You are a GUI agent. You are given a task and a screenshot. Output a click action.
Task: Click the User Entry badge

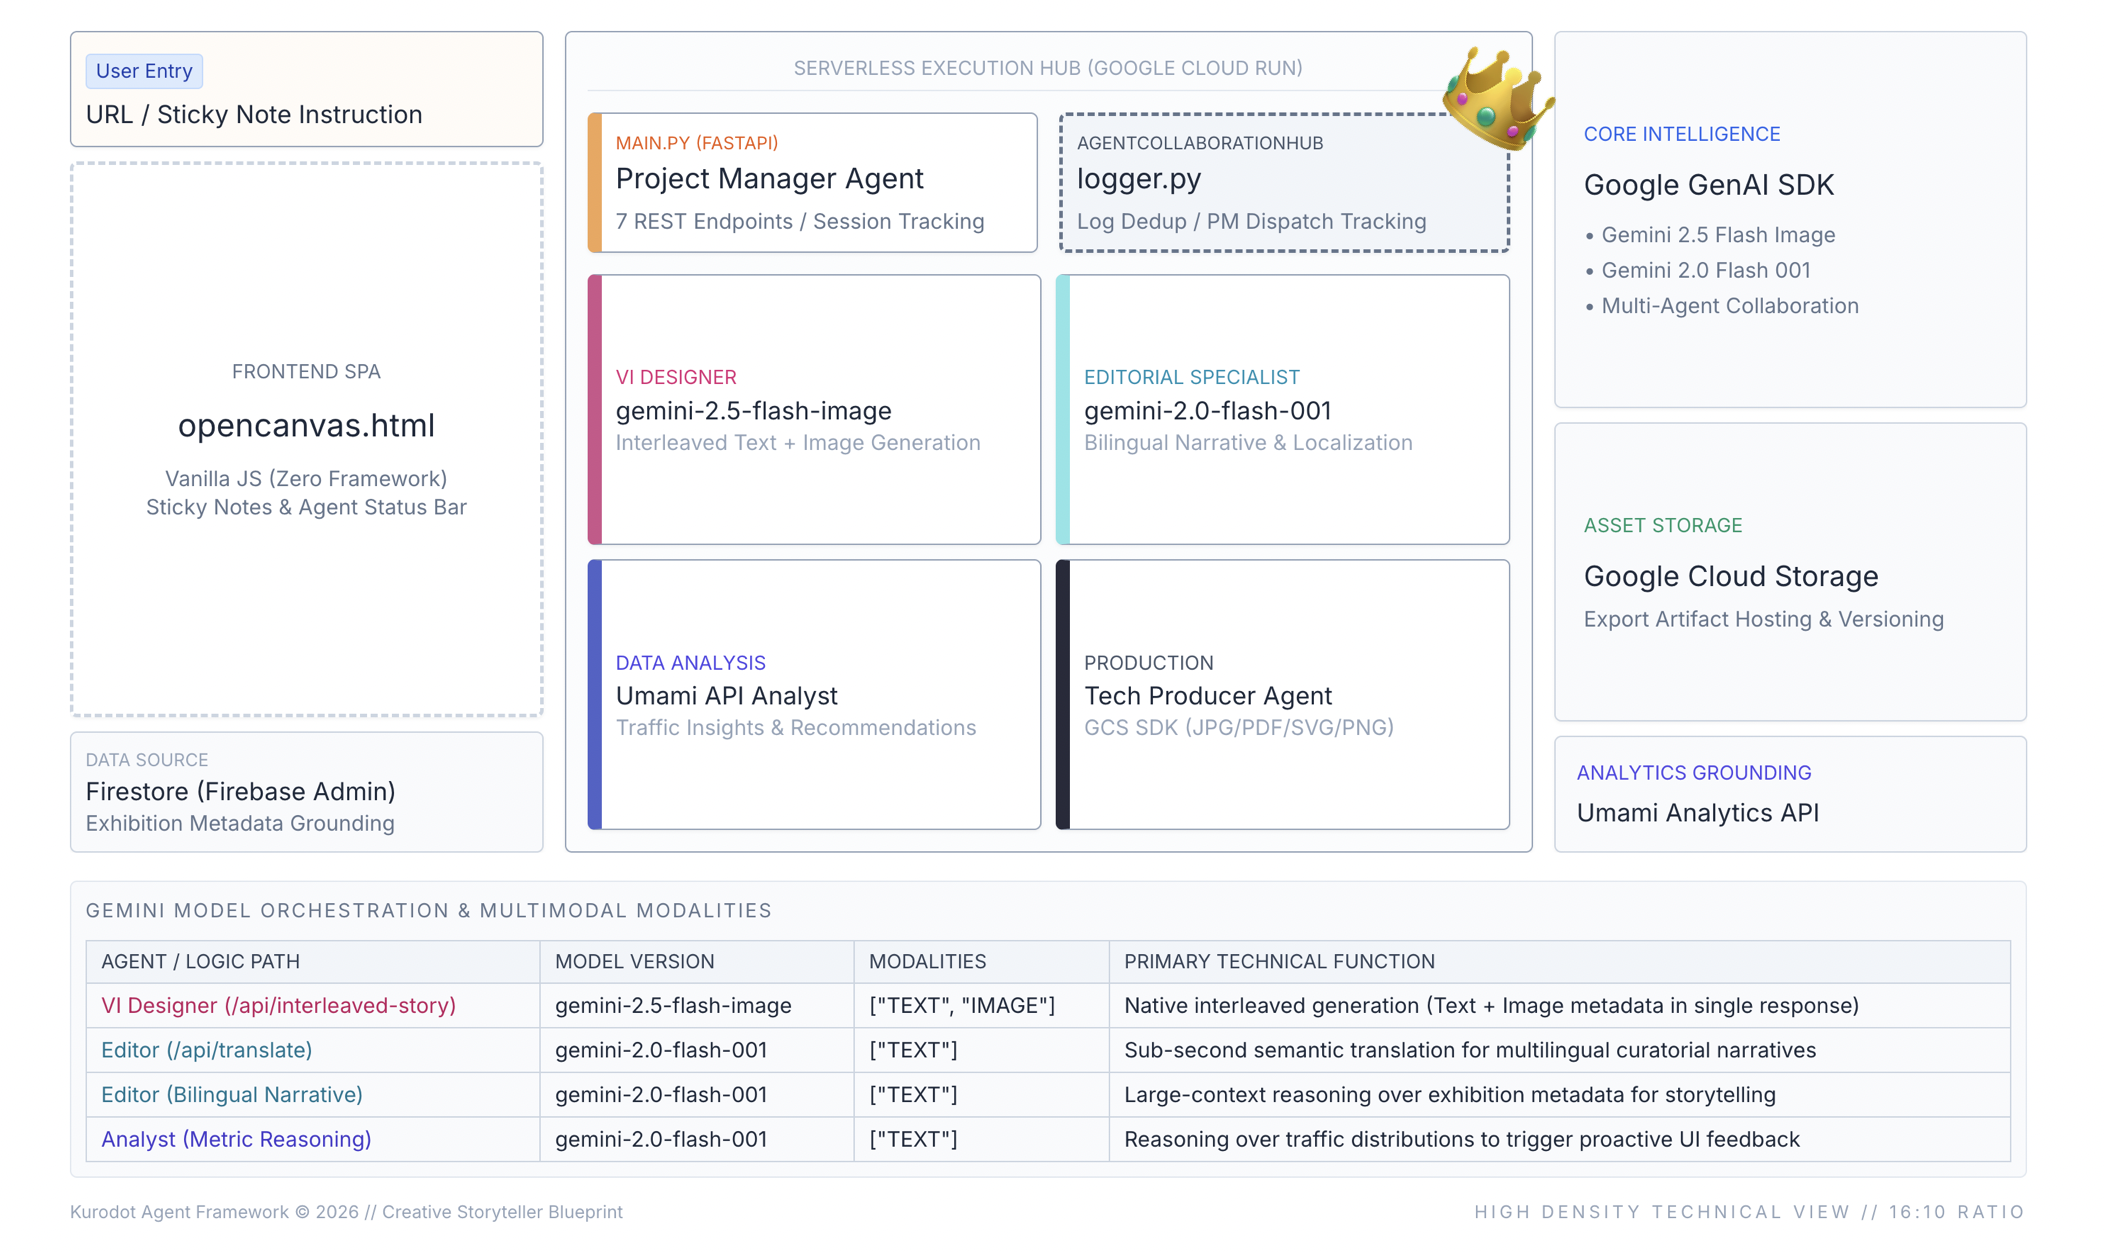(144, 71)
